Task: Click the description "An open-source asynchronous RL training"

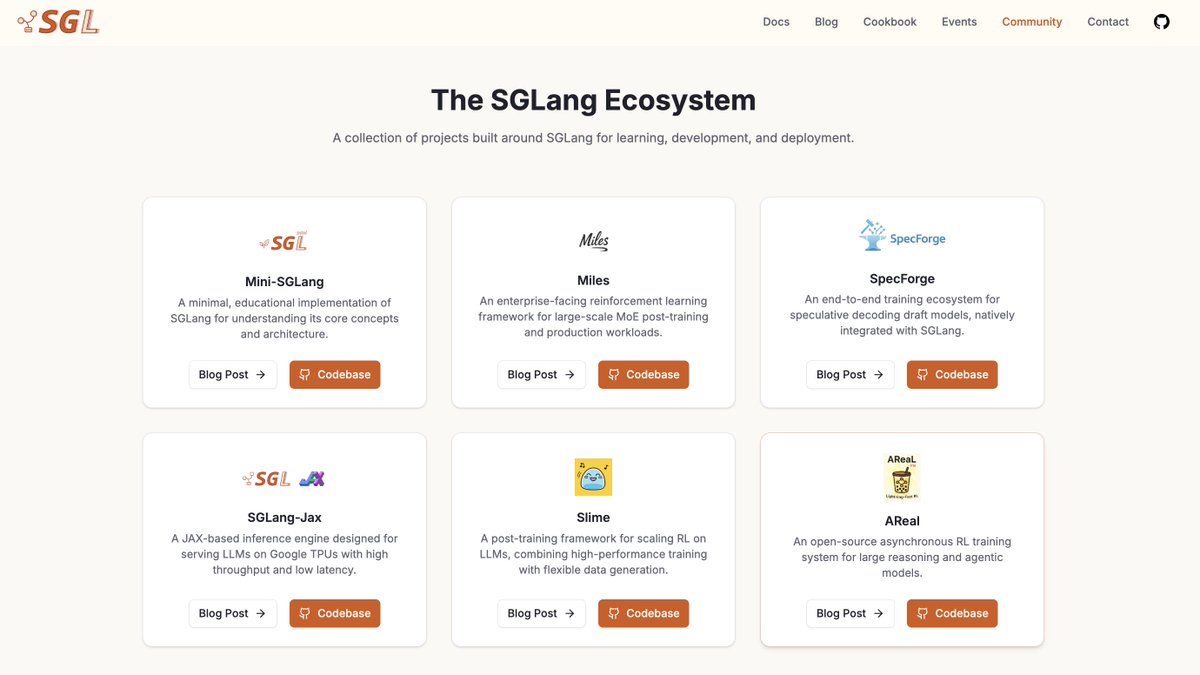Action: pyautogui.click(x=902, y=557)
